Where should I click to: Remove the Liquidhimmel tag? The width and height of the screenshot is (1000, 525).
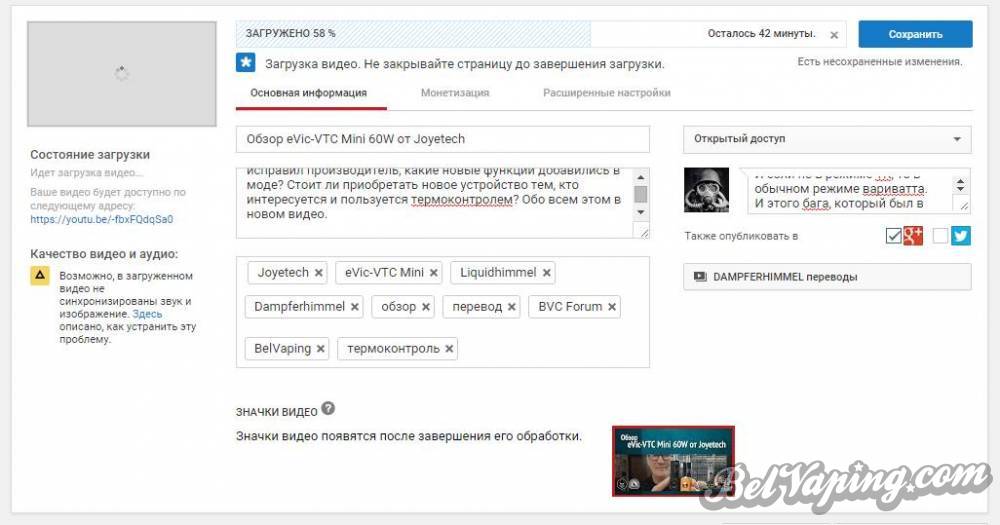(x=547, y=273)
